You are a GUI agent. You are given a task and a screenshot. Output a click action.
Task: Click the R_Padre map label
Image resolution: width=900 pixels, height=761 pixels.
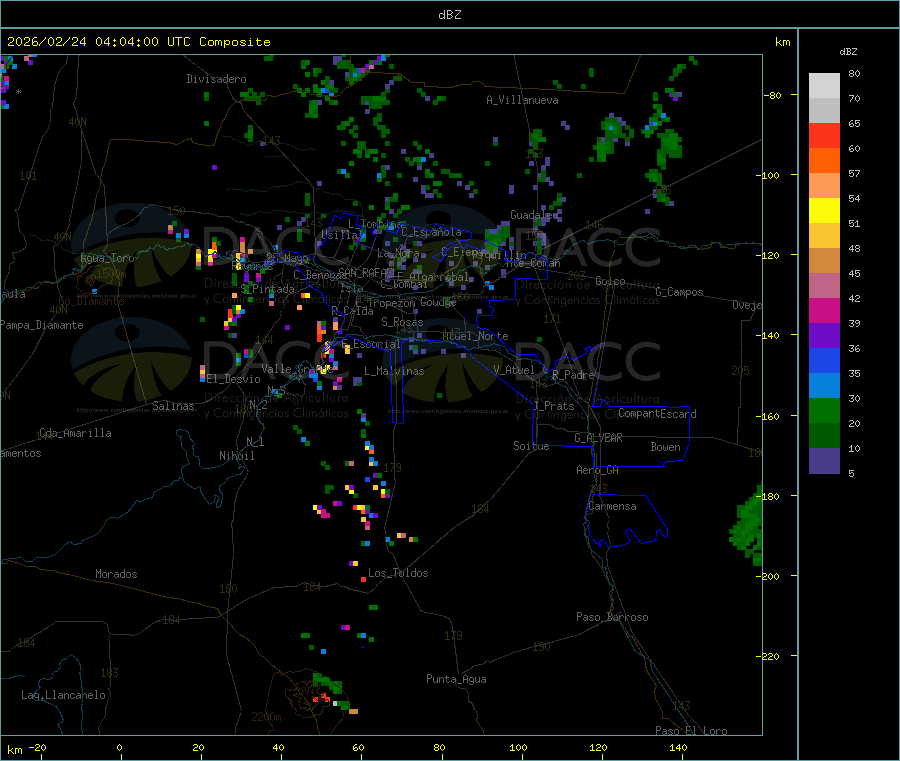[573, 375]
